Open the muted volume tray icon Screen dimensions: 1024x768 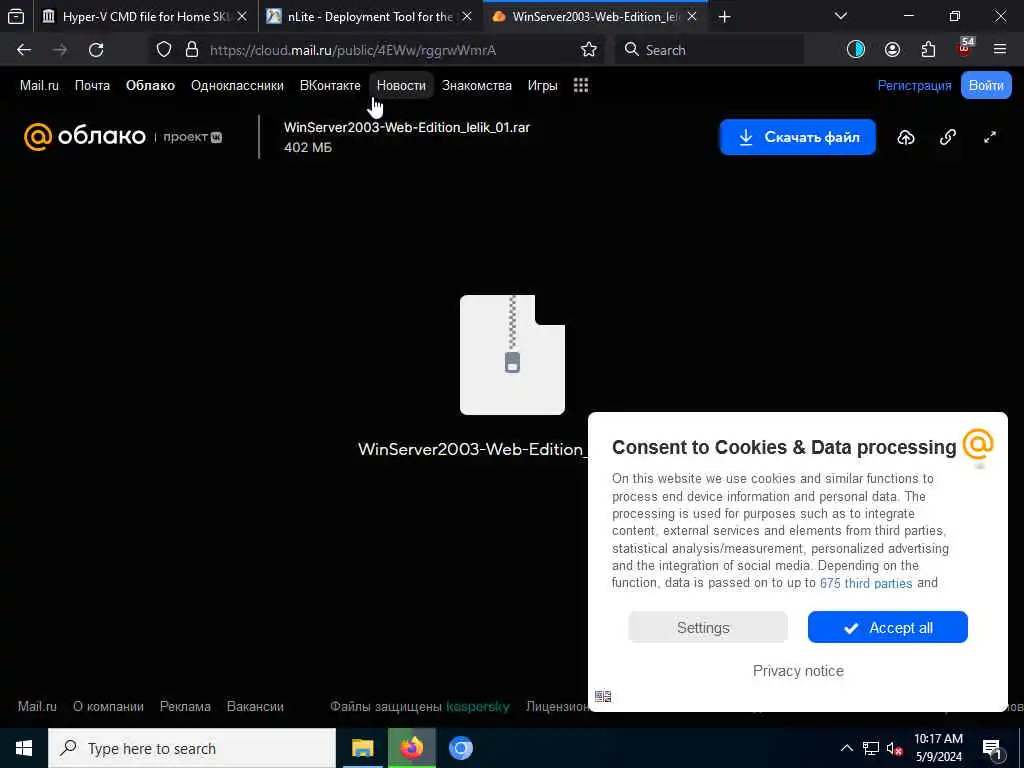click(x=894, y=748)
